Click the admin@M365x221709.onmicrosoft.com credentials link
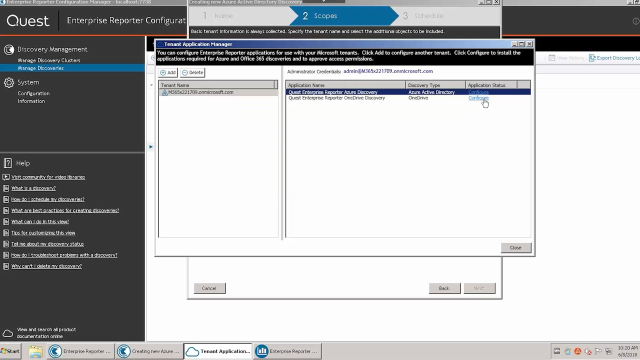The height and width of the screenshot is (360, 640). pyautogui.click(x=388, y=71)
